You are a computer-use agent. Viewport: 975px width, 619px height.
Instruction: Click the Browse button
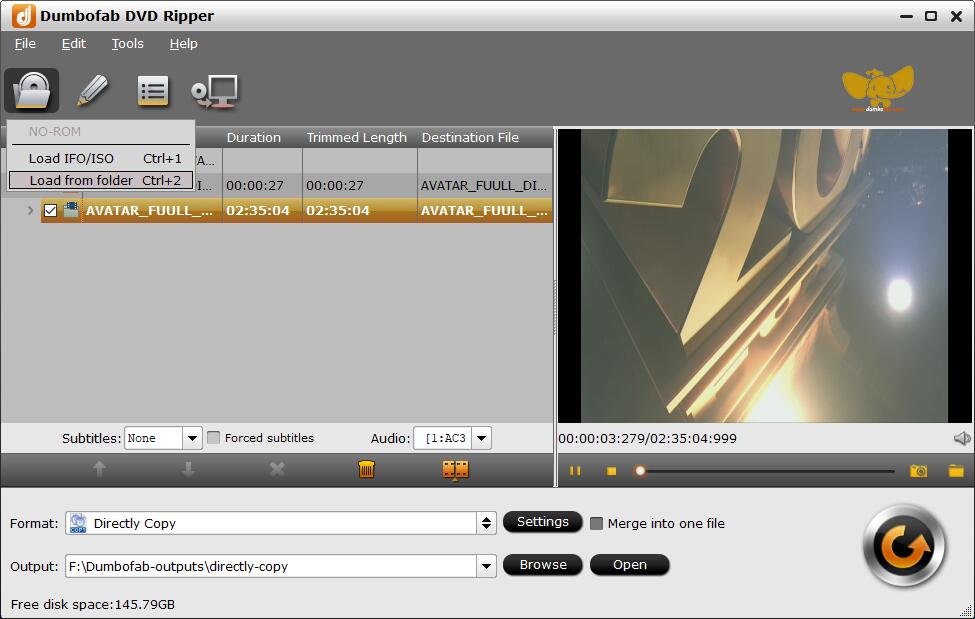click(x=542, y=565)
